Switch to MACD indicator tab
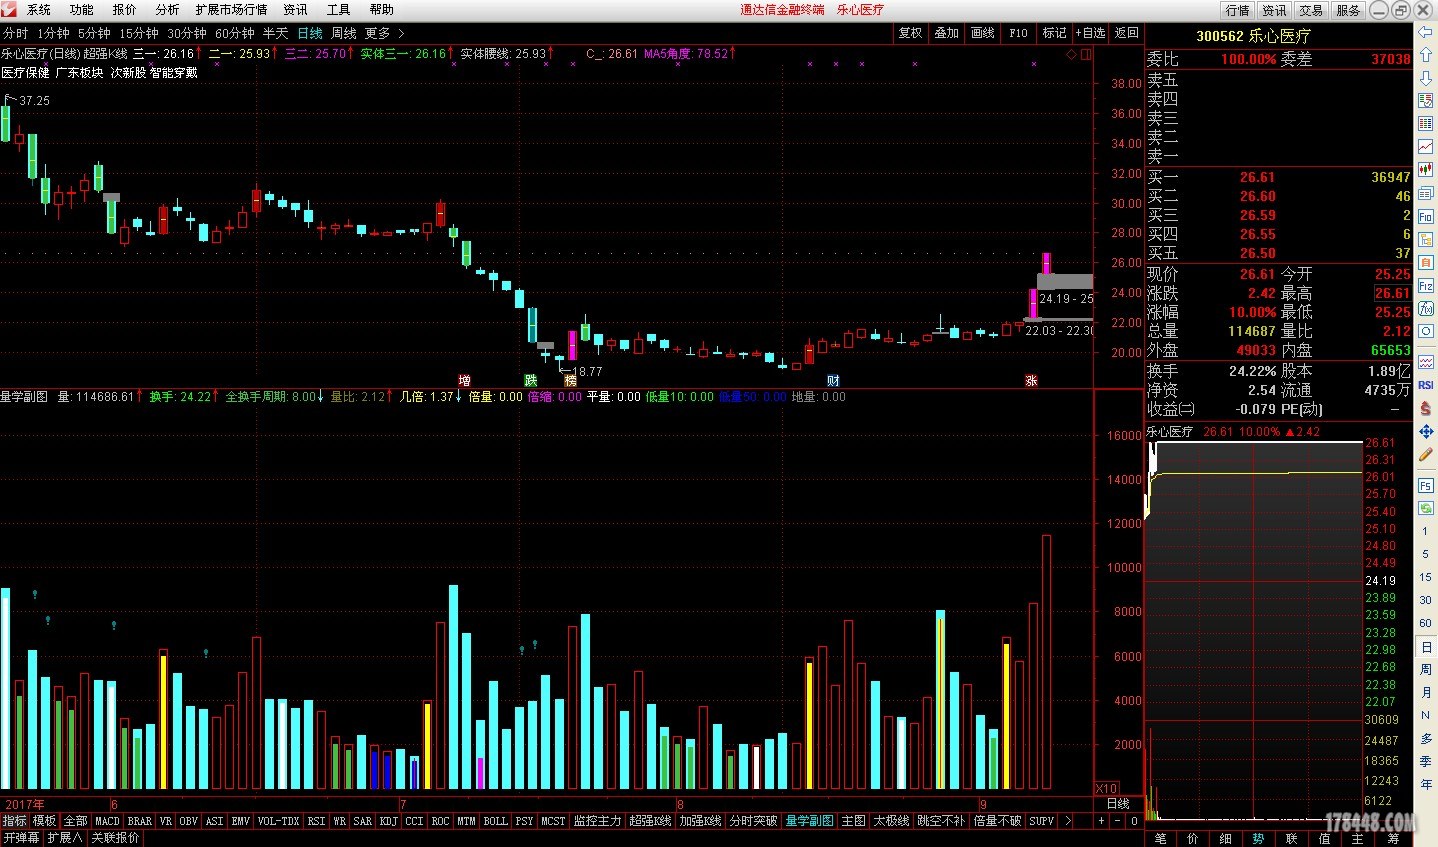This screenshot has height=847, width=1438. coord(107,820)
